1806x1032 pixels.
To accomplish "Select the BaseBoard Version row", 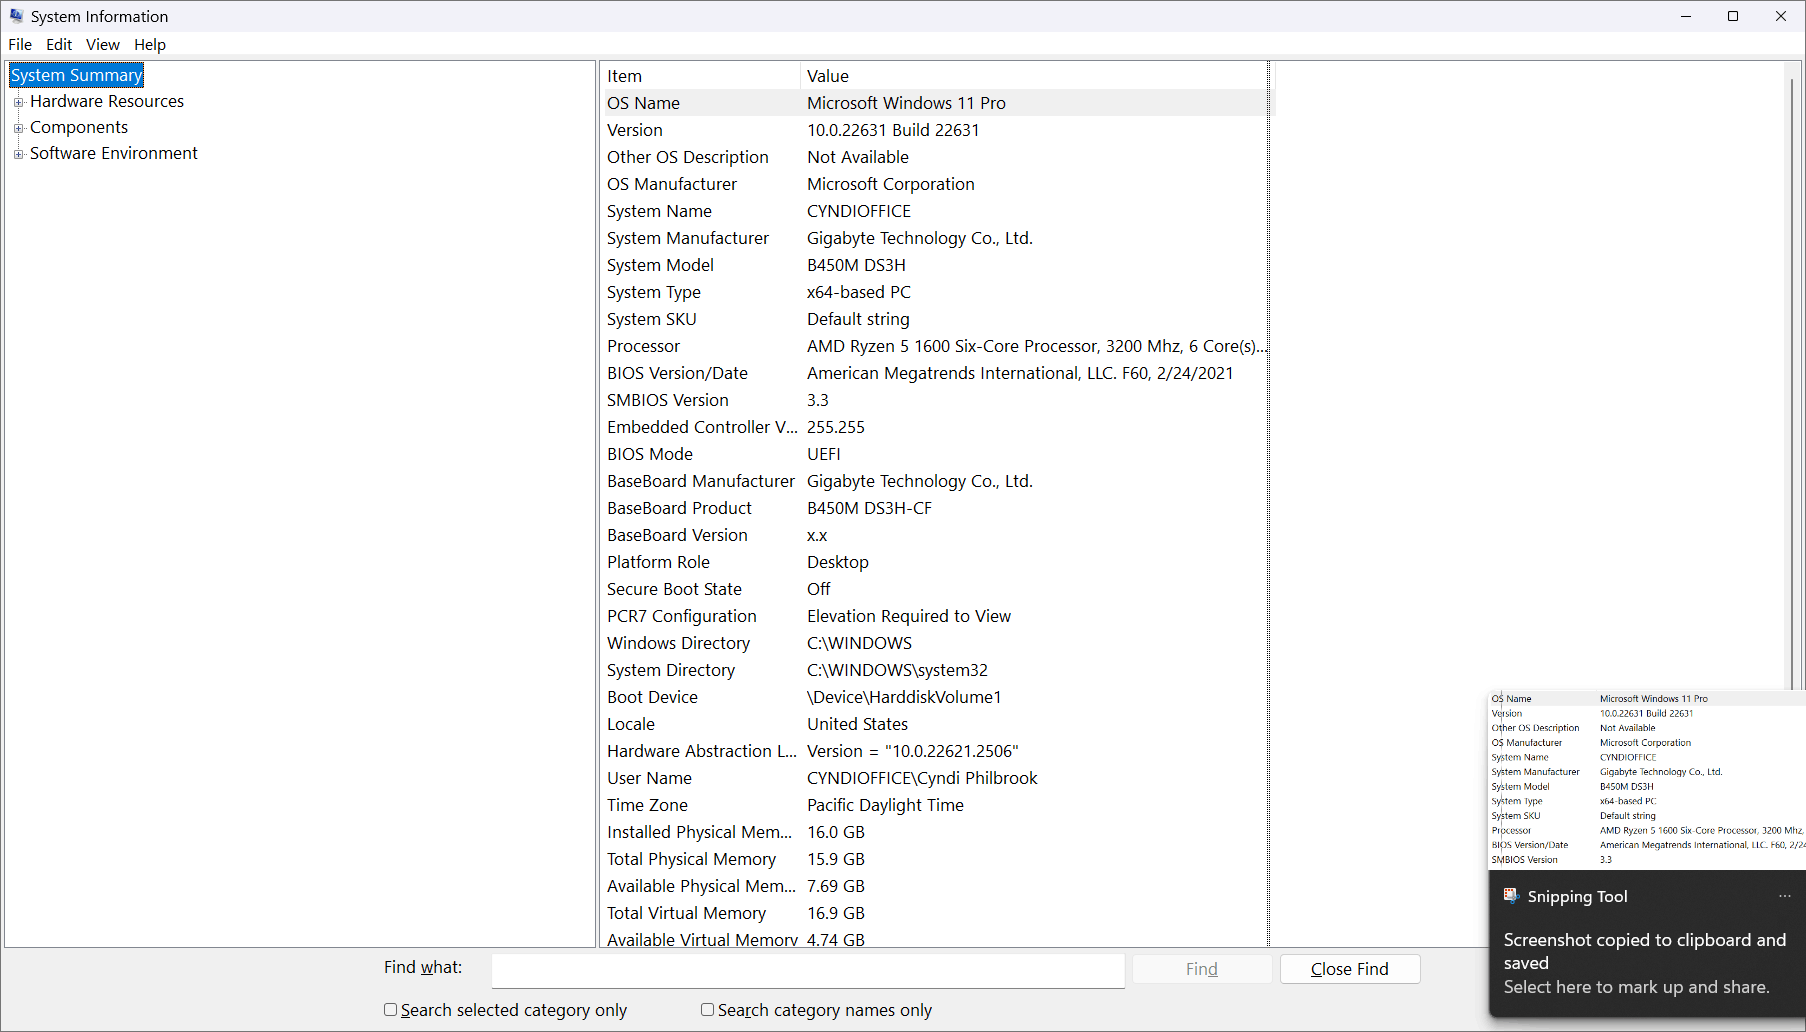I will pyautogui.click(x=935, y=535).
